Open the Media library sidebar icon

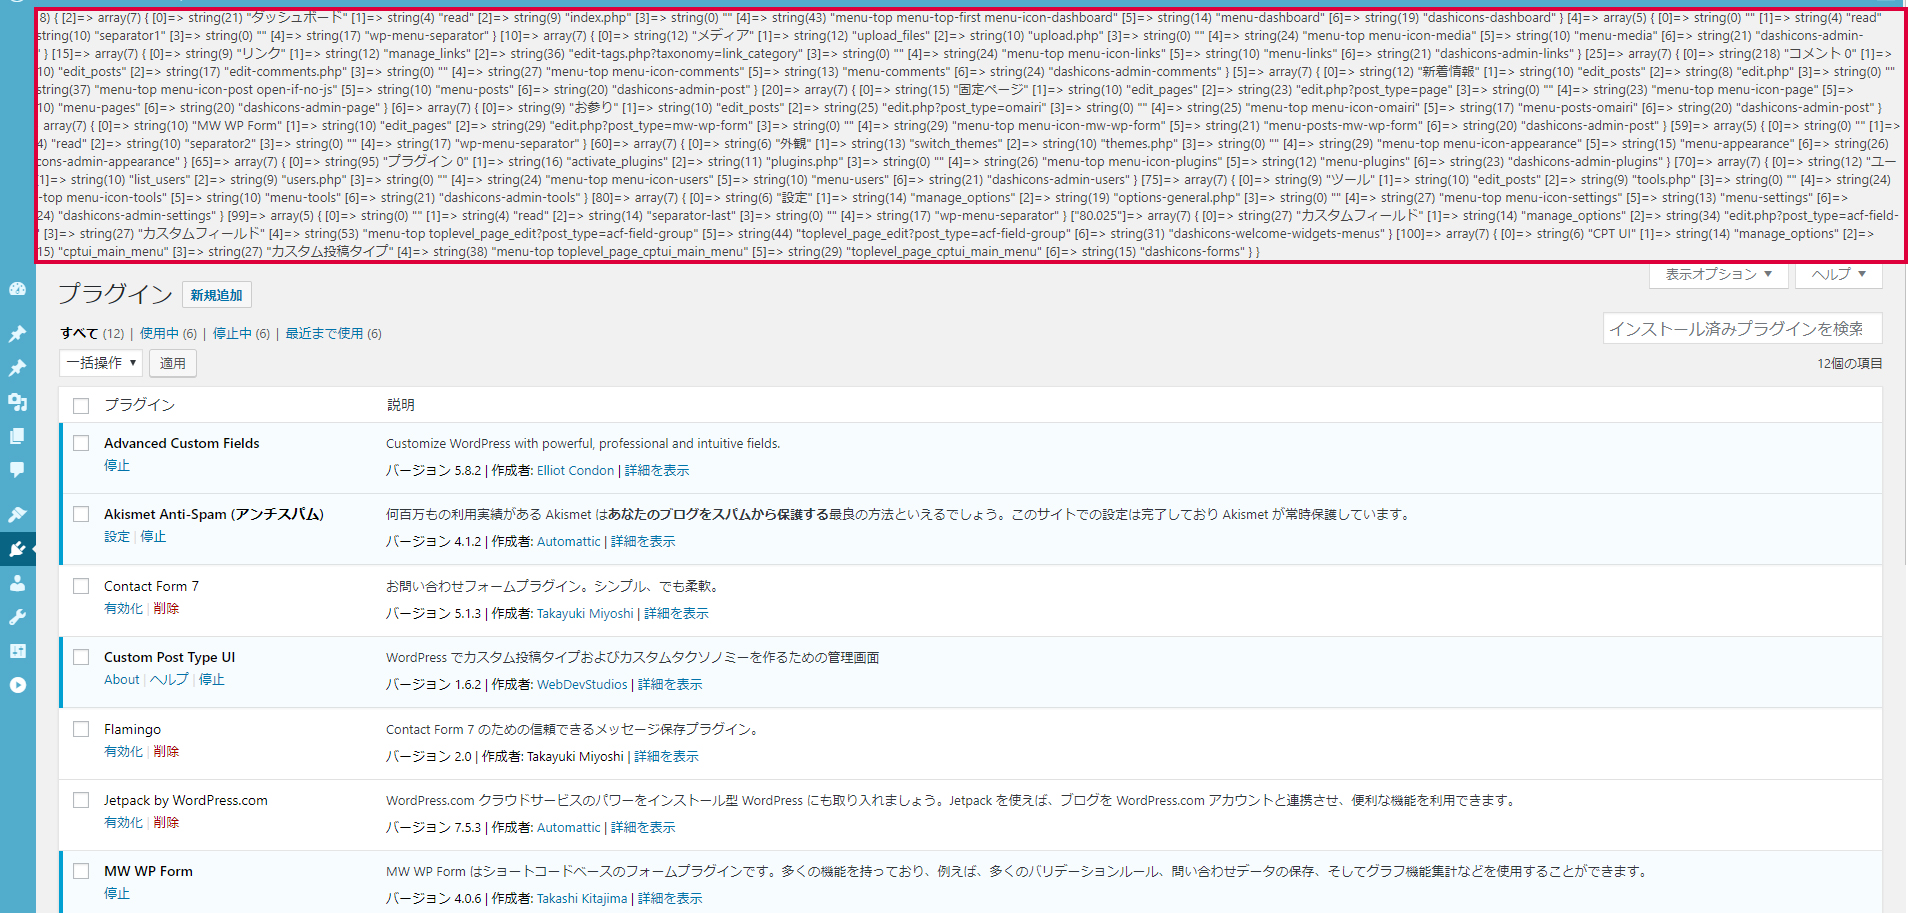pyautogui.click(x=17, y=402)
